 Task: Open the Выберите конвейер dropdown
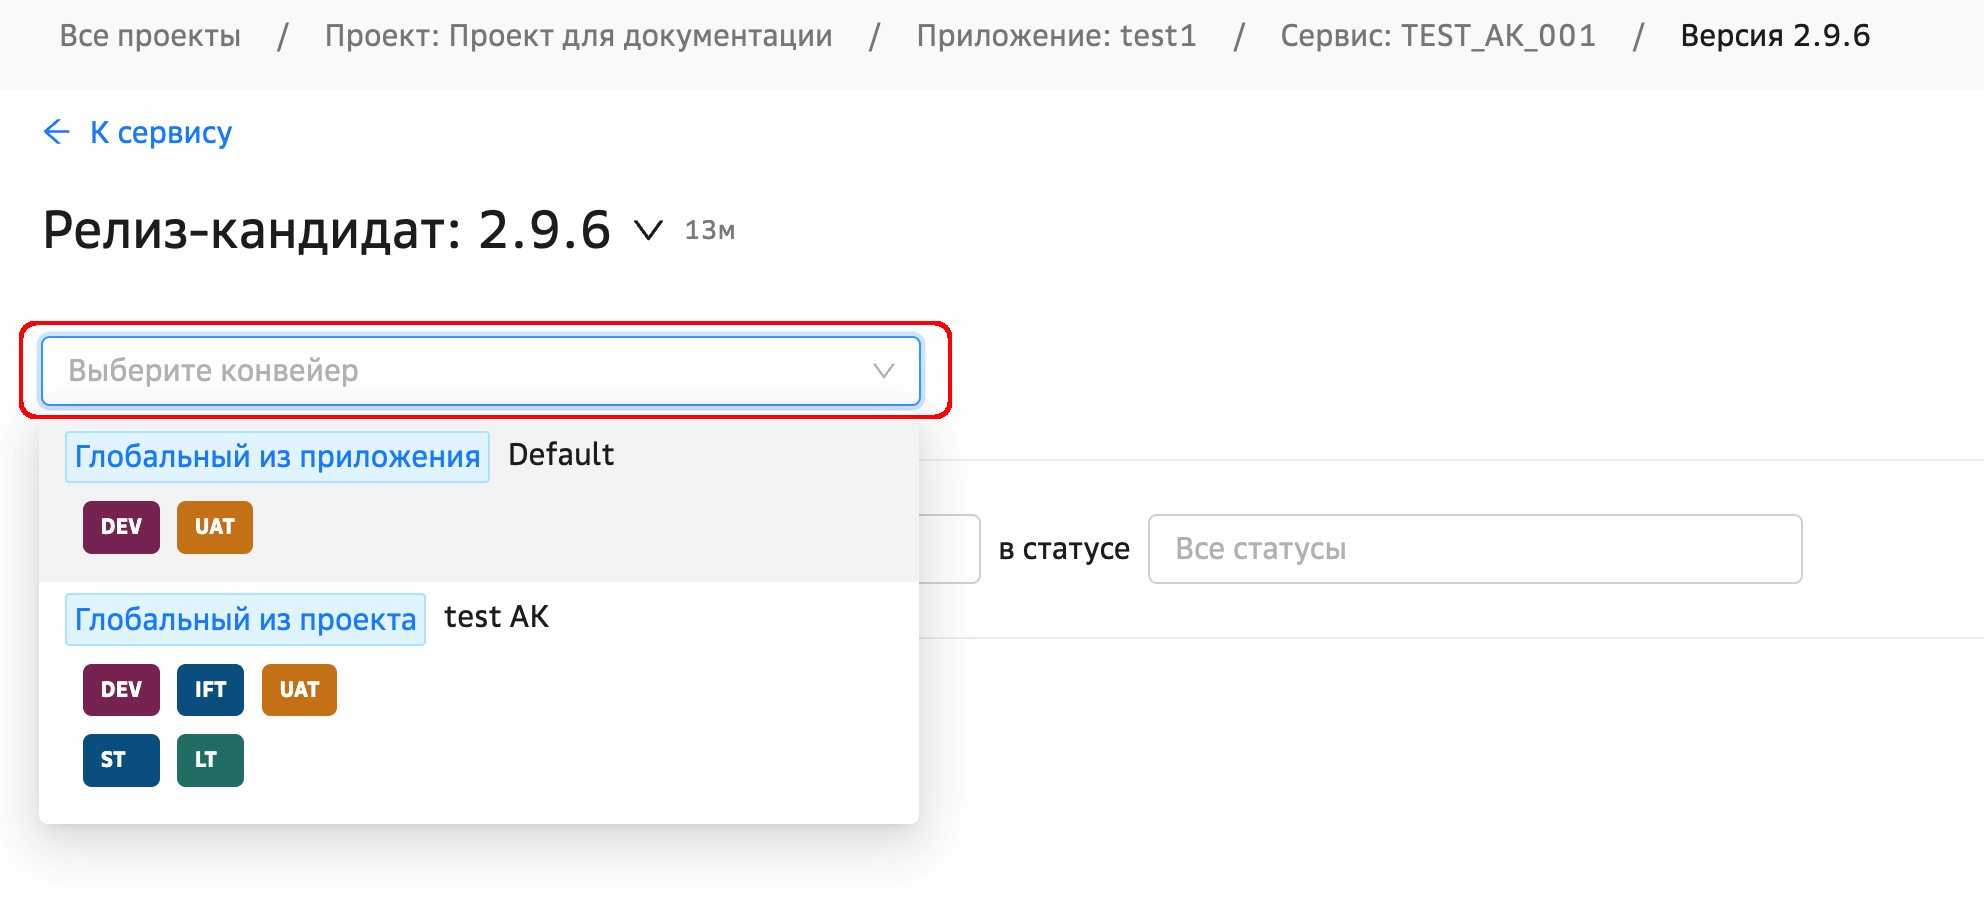tap(460, 371)
